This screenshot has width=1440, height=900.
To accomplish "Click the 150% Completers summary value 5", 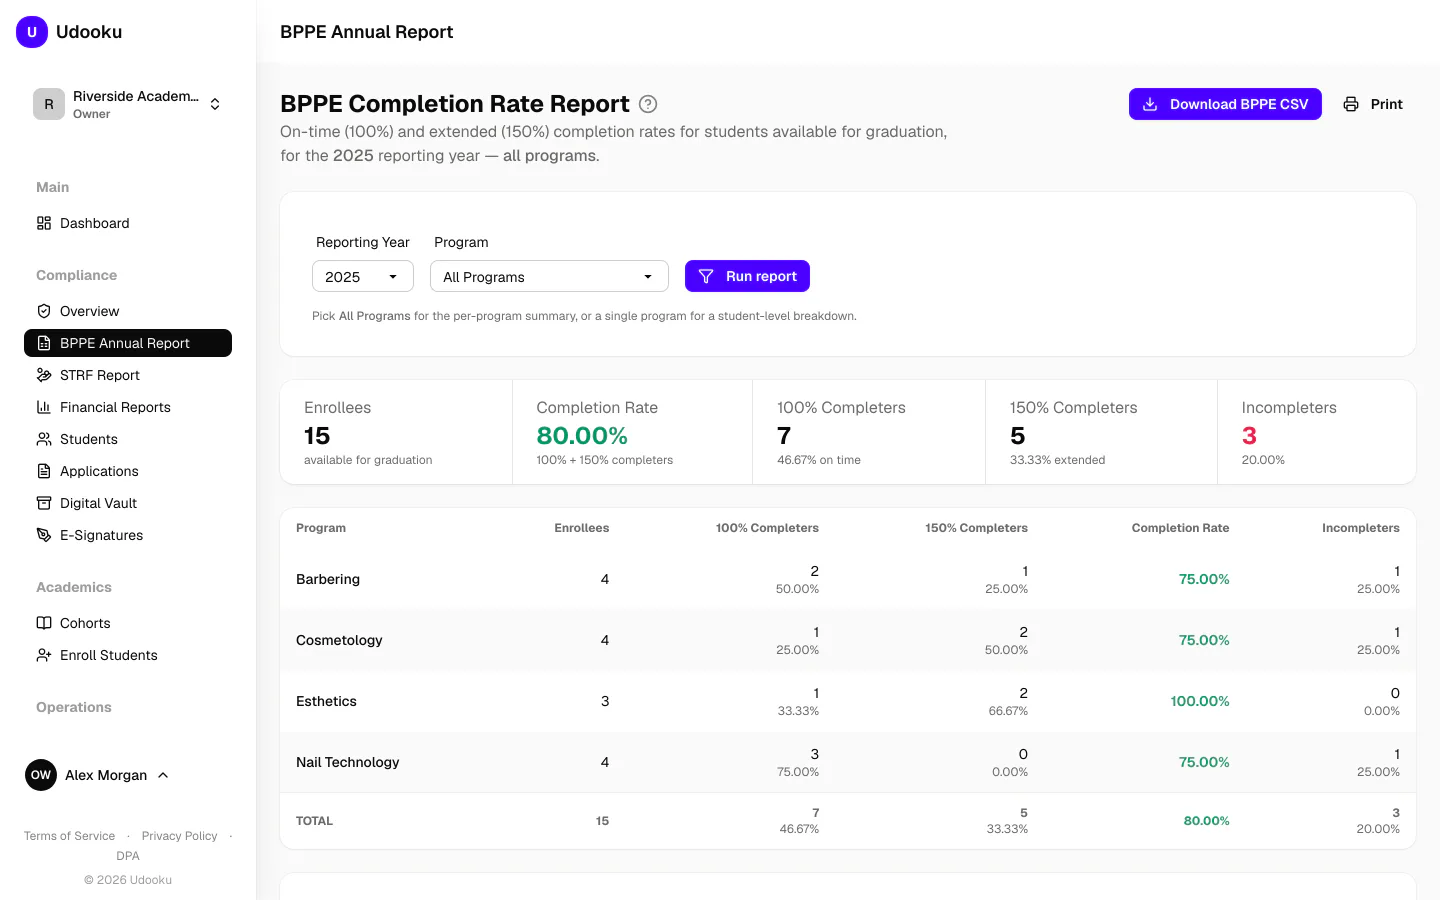I will click(1018, 436).
